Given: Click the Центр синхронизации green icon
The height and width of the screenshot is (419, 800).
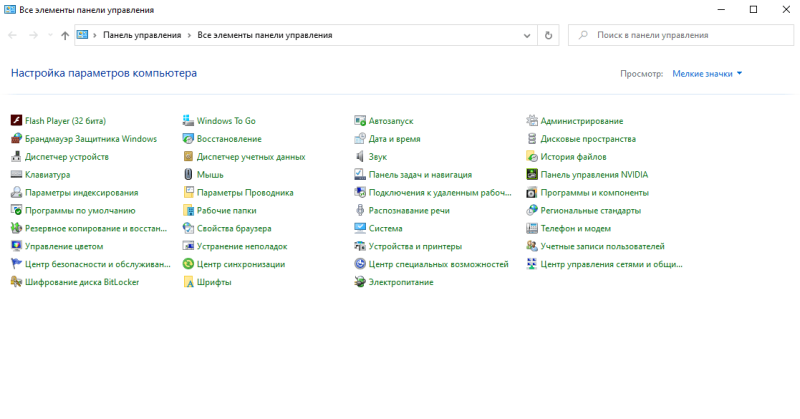Looking at the screenshot, I should click(188, 264).
